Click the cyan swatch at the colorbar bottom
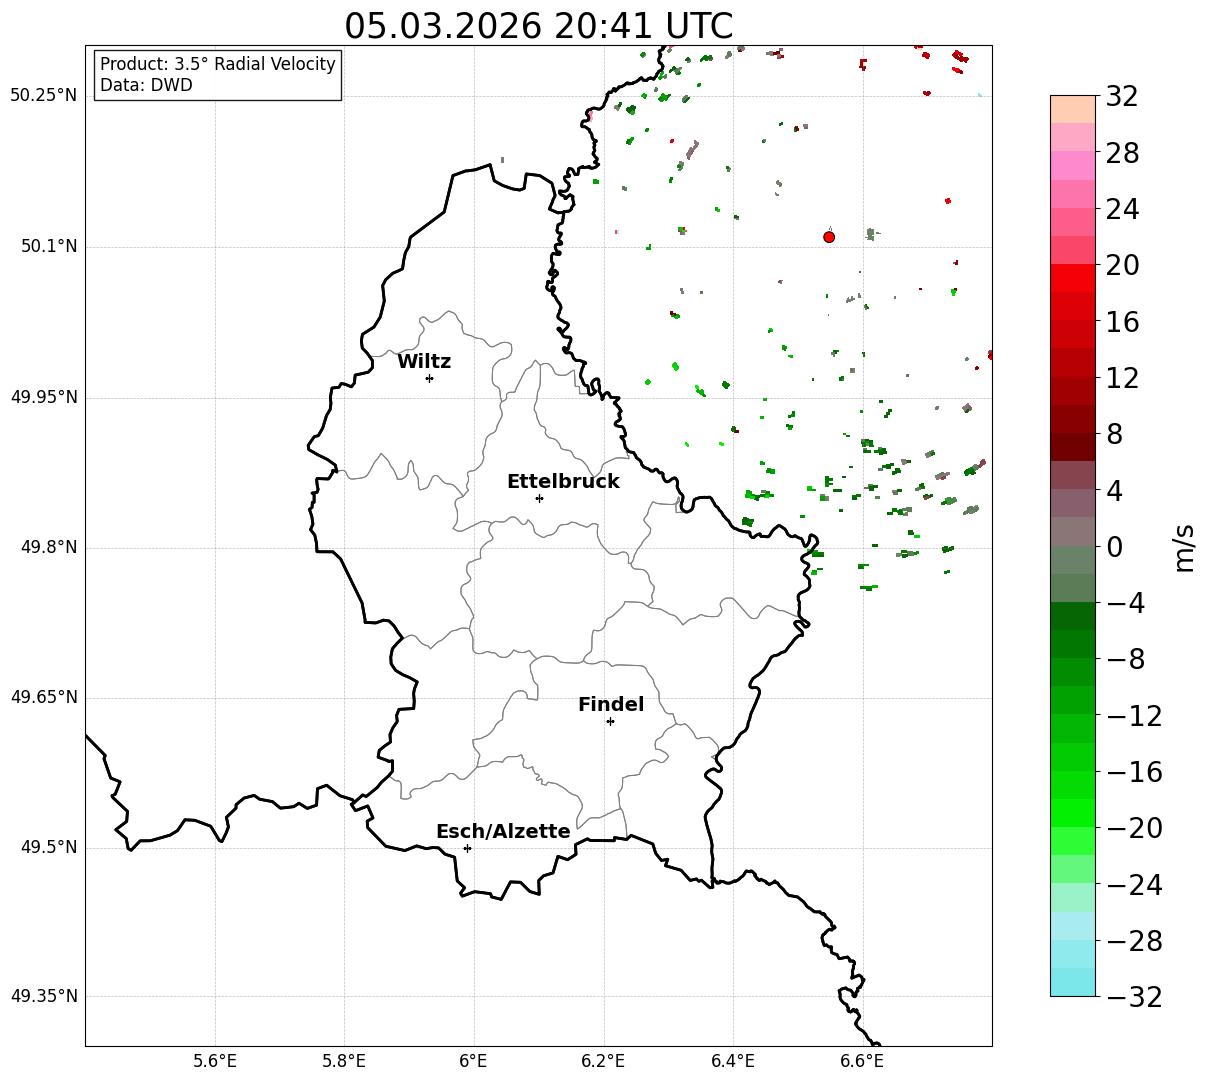Screen dimensions: 1207x1081 (1073, 982)
